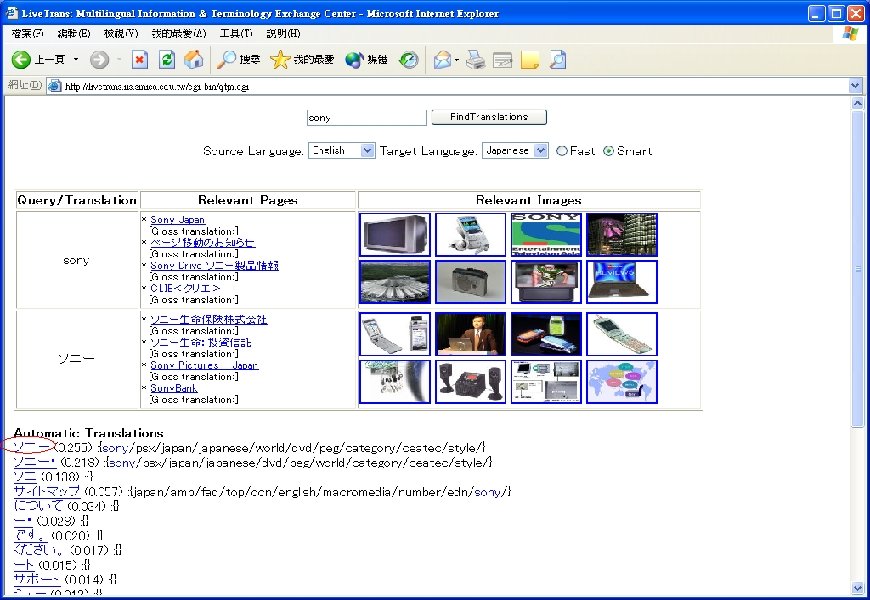The image size is (870, 600).
Task: Open the night building thumbnail
Action: click(621, 235)
